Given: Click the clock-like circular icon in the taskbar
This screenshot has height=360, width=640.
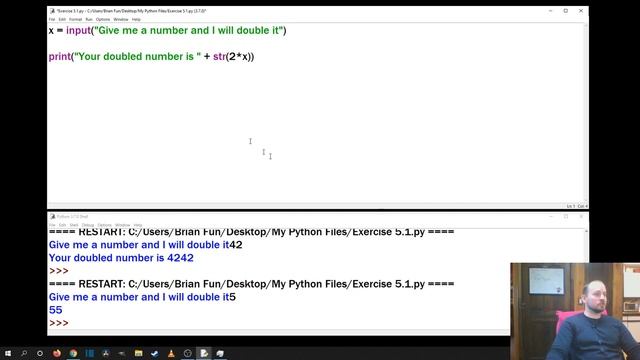Looking at the screenshot, I should (x=187, y=353).
